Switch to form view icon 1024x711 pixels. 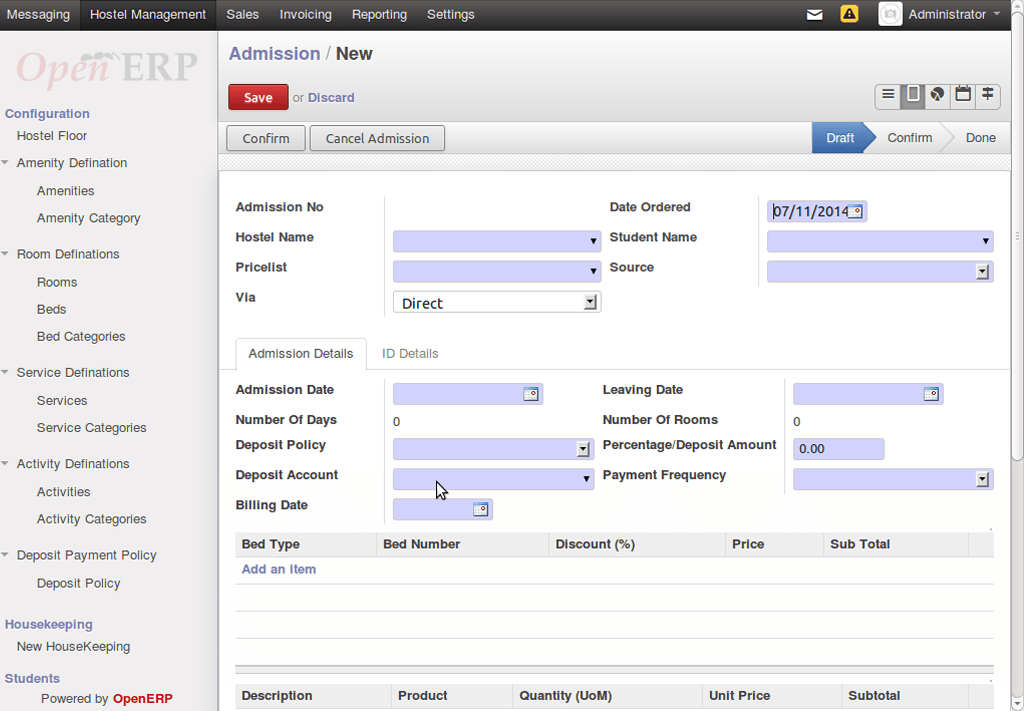tap(913, 95)
